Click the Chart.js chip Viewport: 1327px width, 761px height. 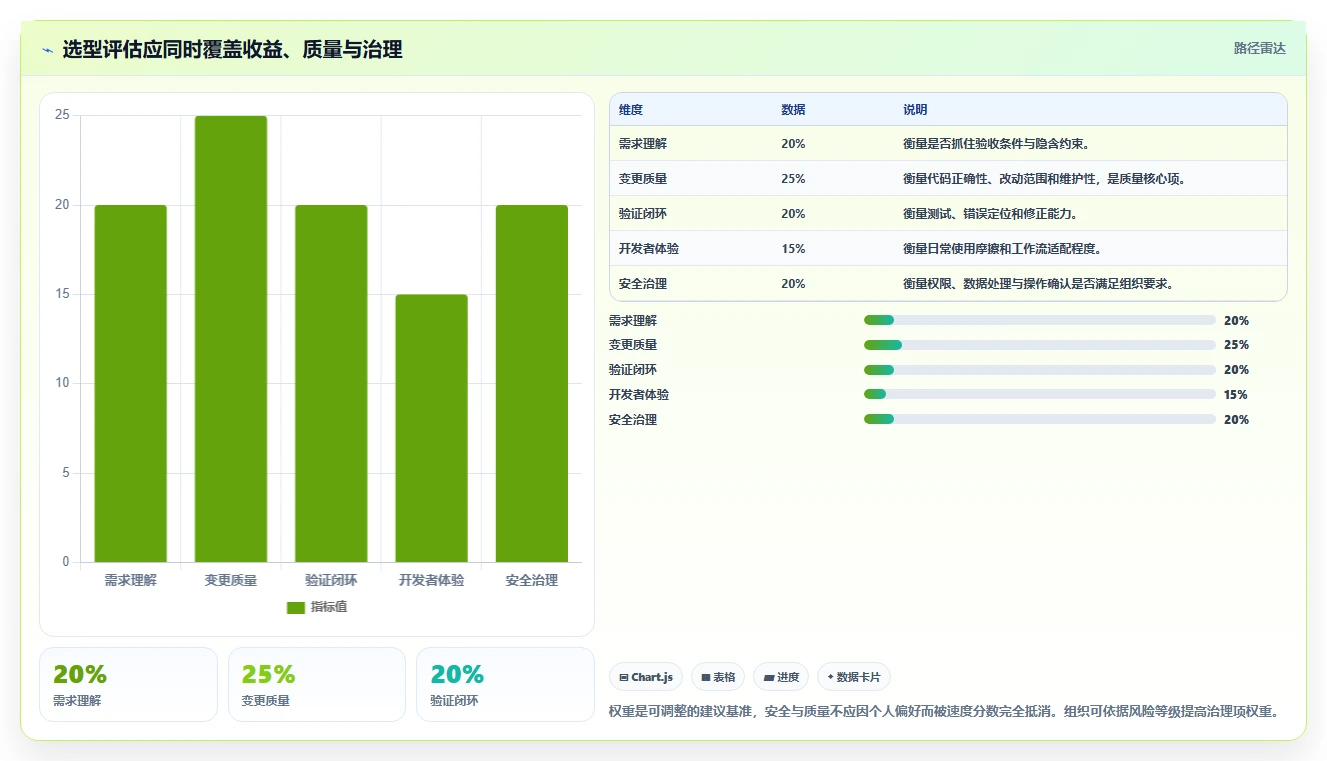(x=645, y=677)
